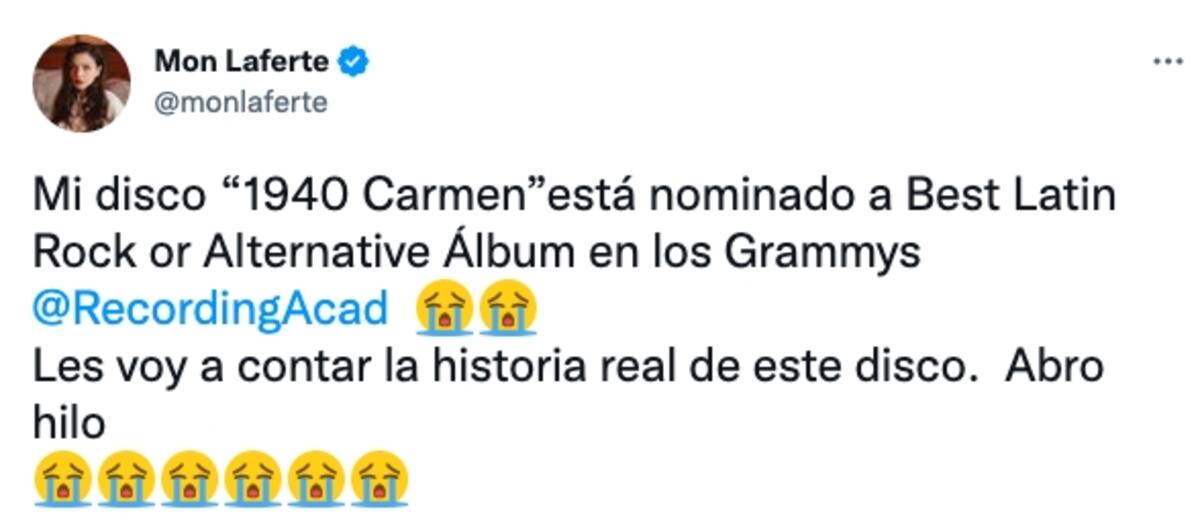Open Mon Laferte's profile picture

(81, 83)
